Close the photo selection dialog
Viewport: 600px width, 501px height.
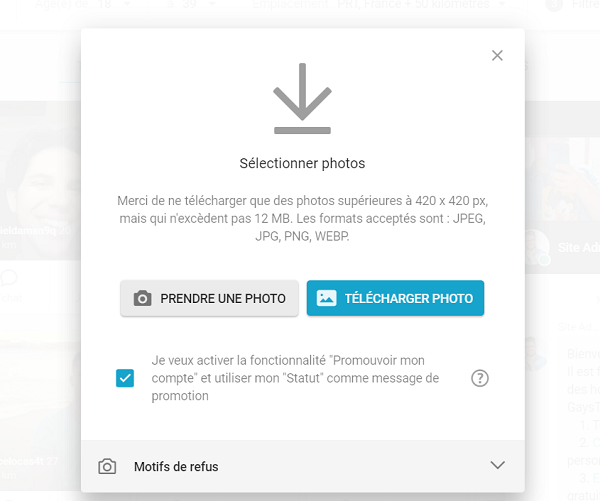[x=497, y=55]
